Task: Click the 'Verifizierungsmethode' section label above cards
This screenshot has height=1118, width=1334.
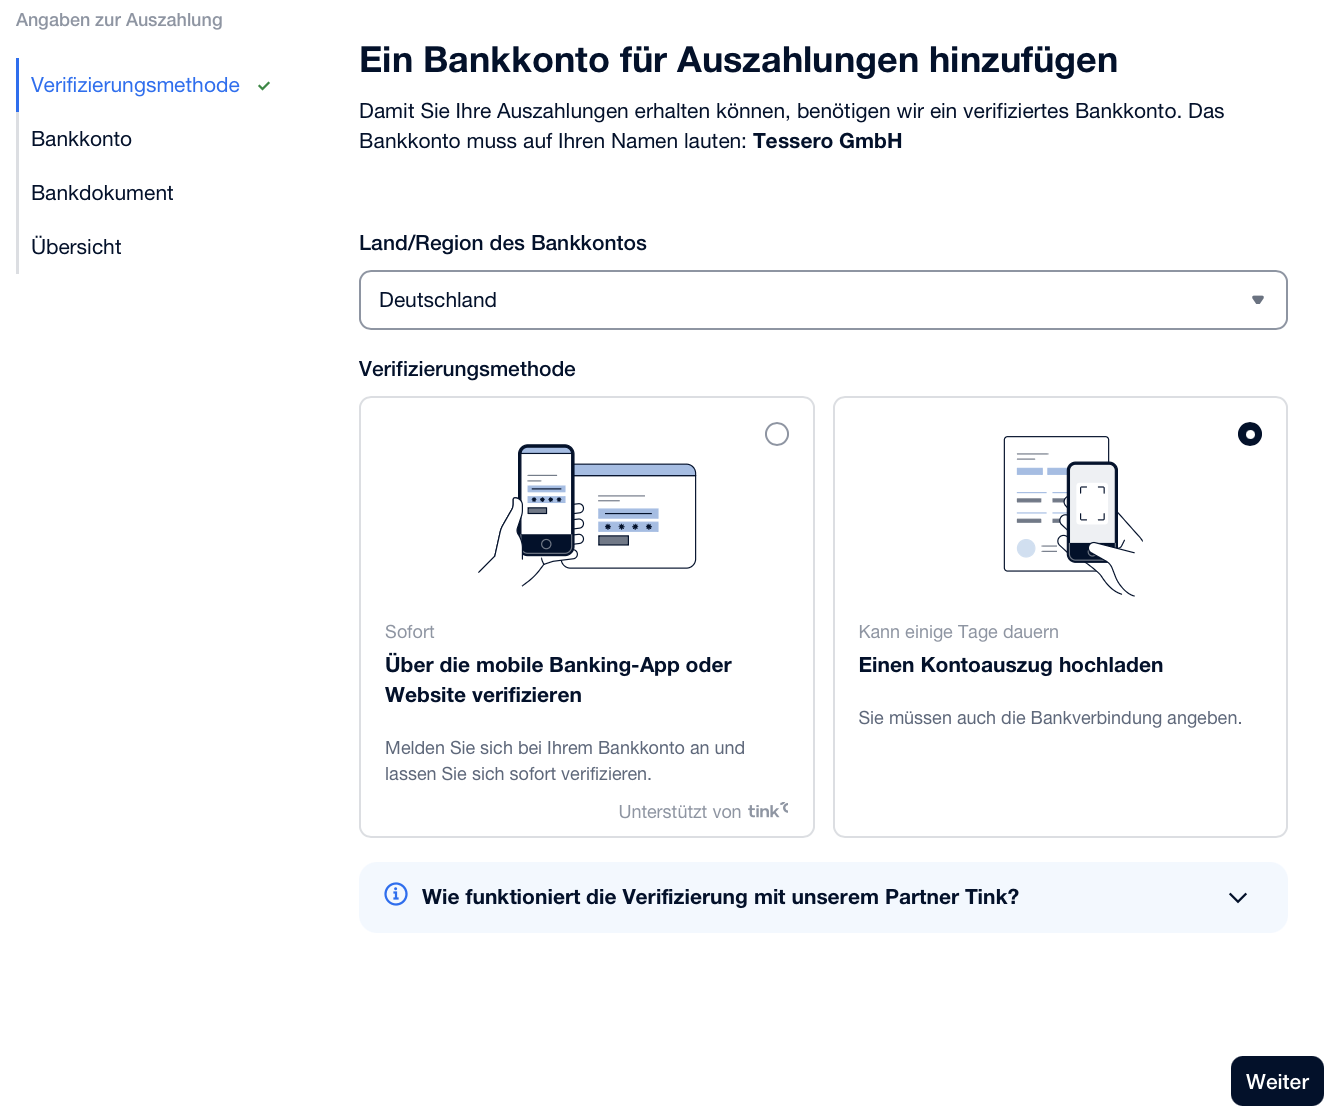Action: 467,369
